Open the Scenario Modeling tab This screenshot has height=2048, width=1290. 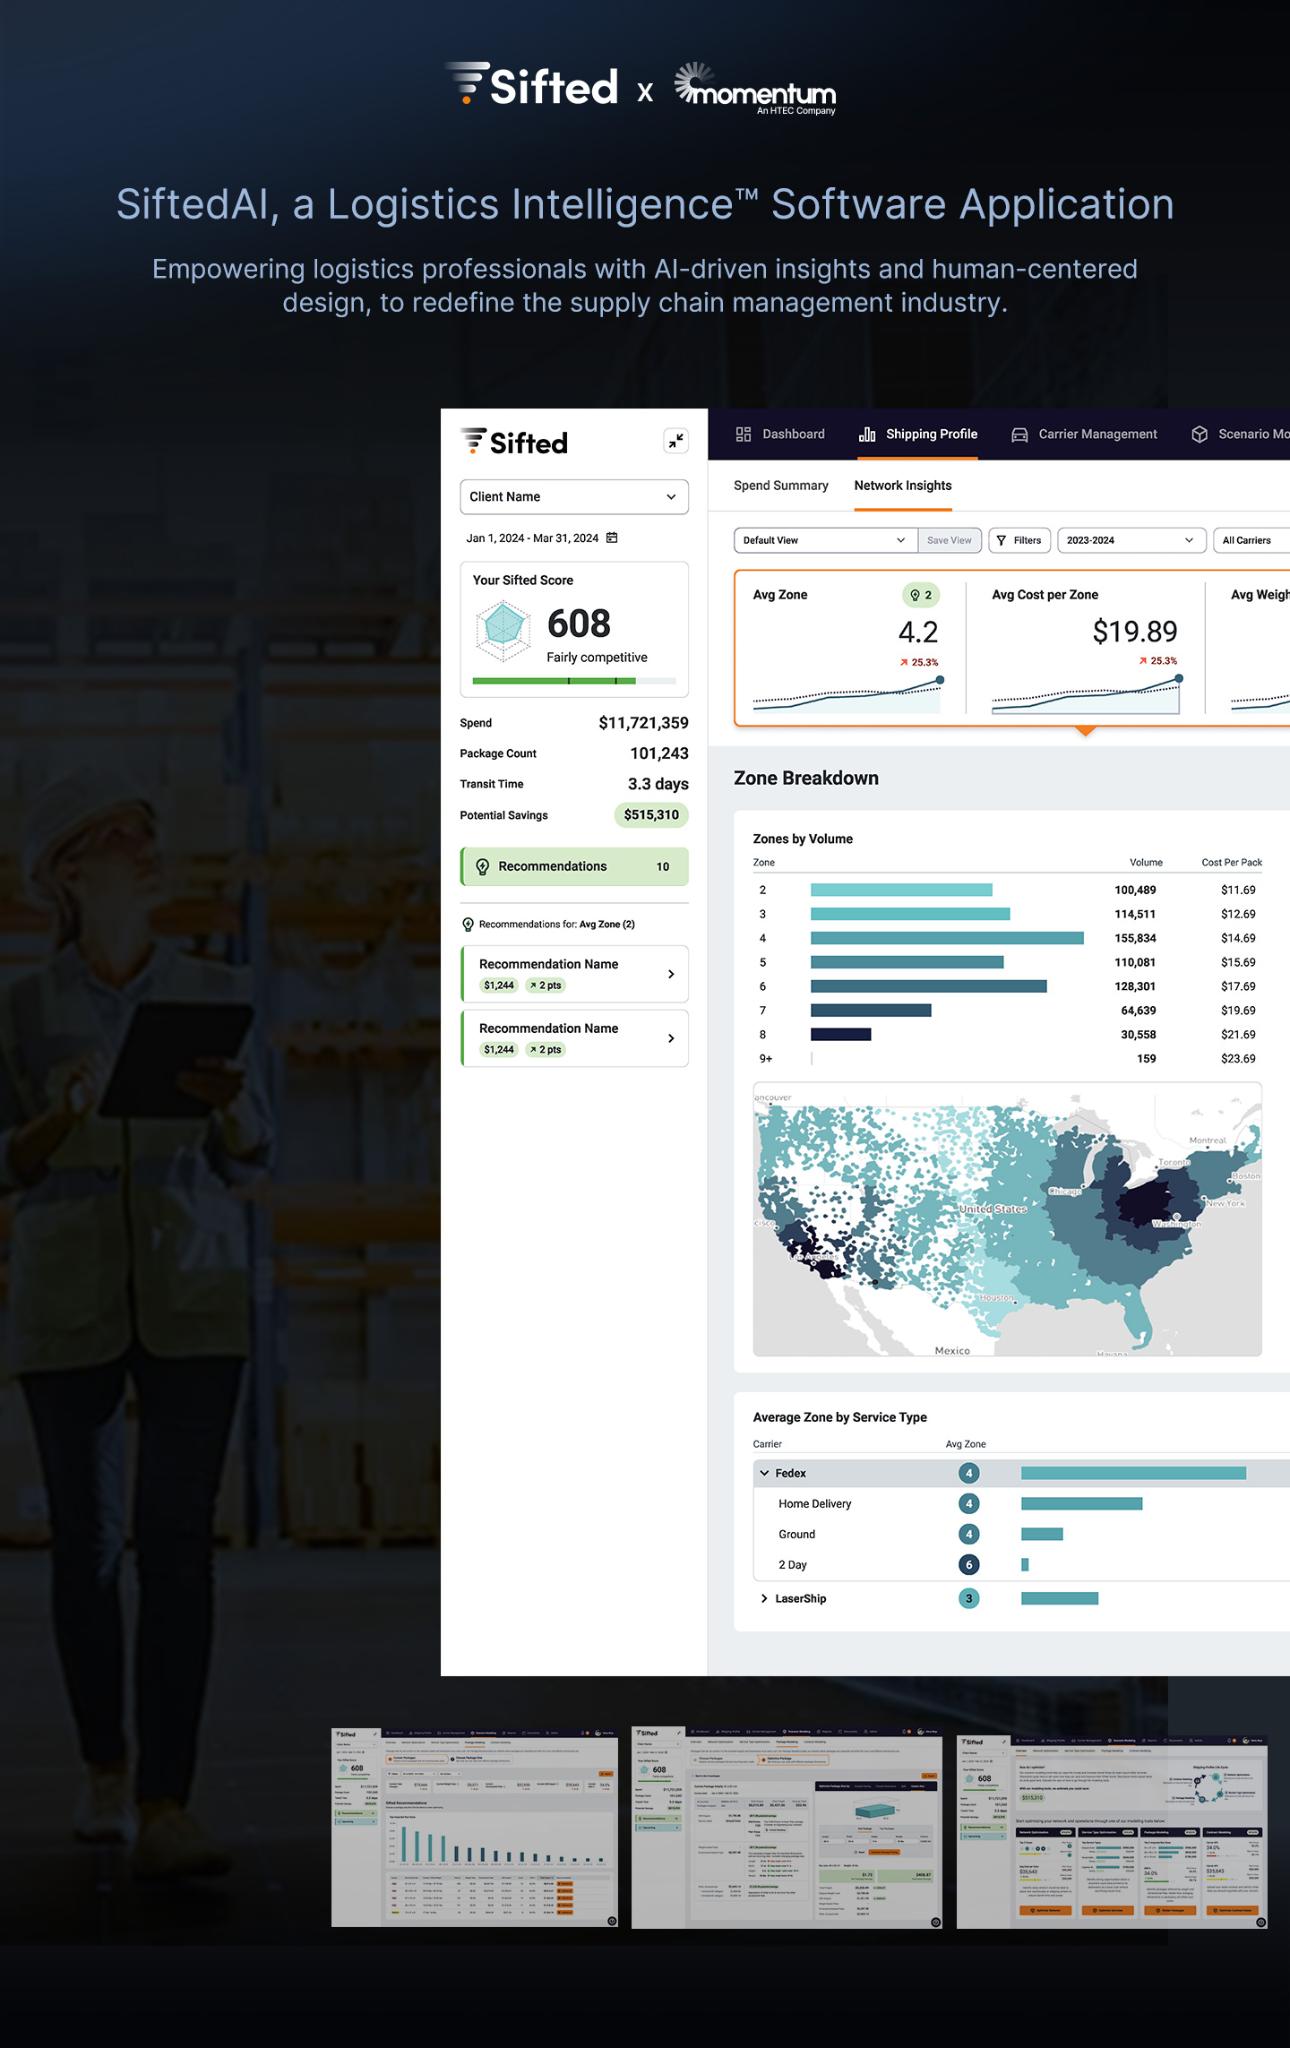(1240, 434)
